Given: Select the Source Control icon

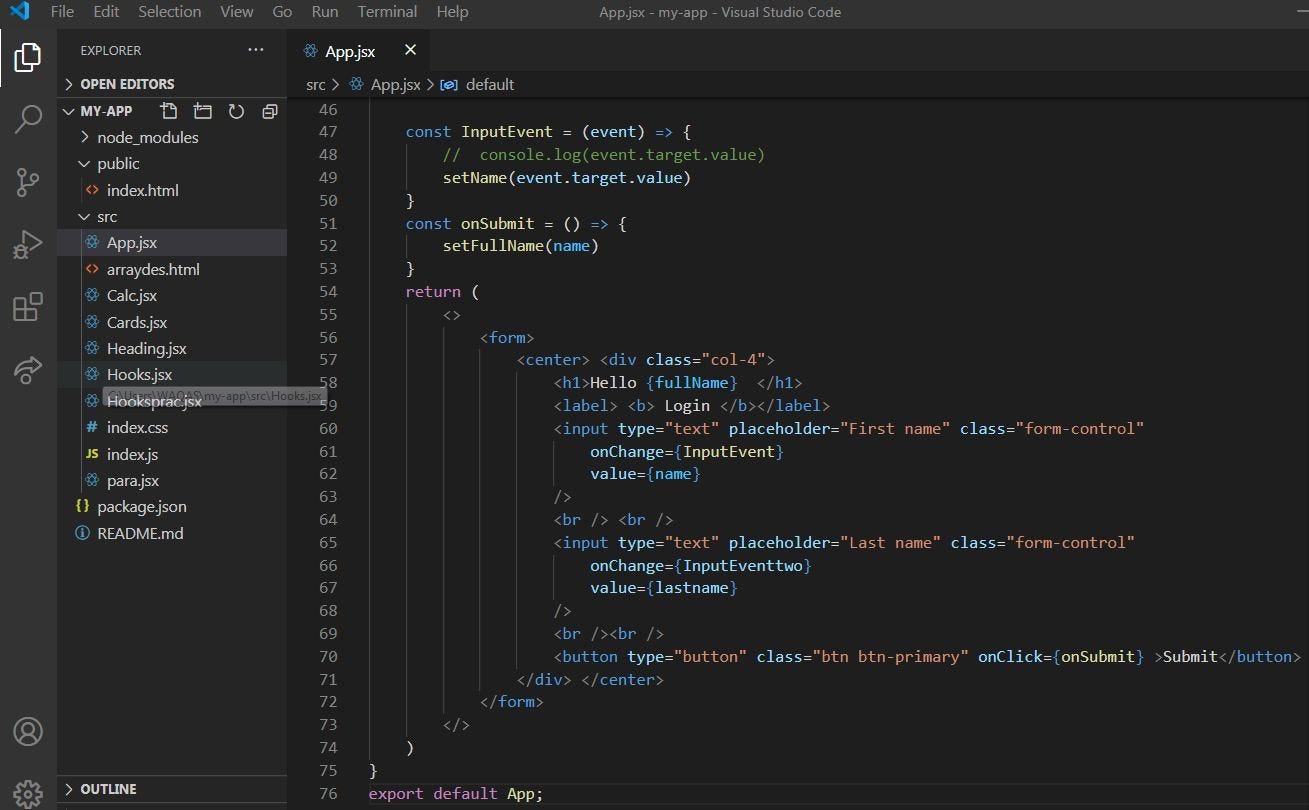Looking at the screenshot, I should pyautogui.click(x=27, y=182).
